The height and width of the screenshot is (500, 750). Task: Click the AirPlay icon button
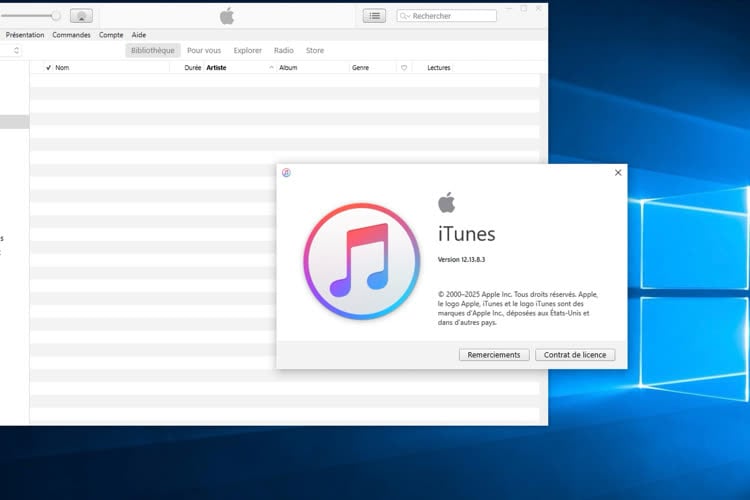[x=81, y=16]
